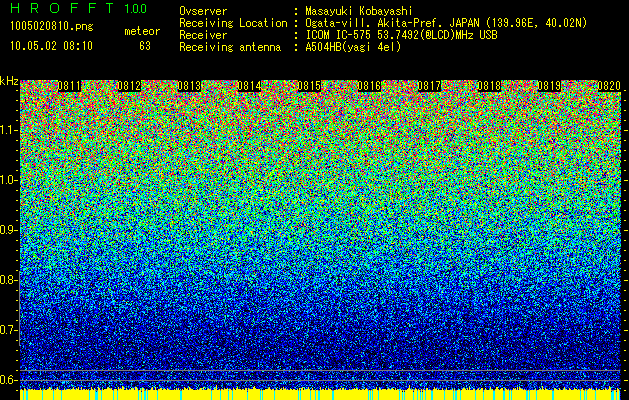Viewport: 629px width, 400px height.
Task: Click the Receiving antenna label
Action: click(230, 47)
